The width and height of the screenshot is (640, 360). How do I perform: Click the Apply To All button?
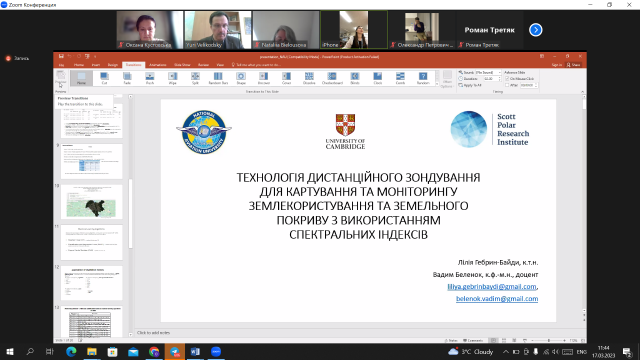(x=470, y=85)
